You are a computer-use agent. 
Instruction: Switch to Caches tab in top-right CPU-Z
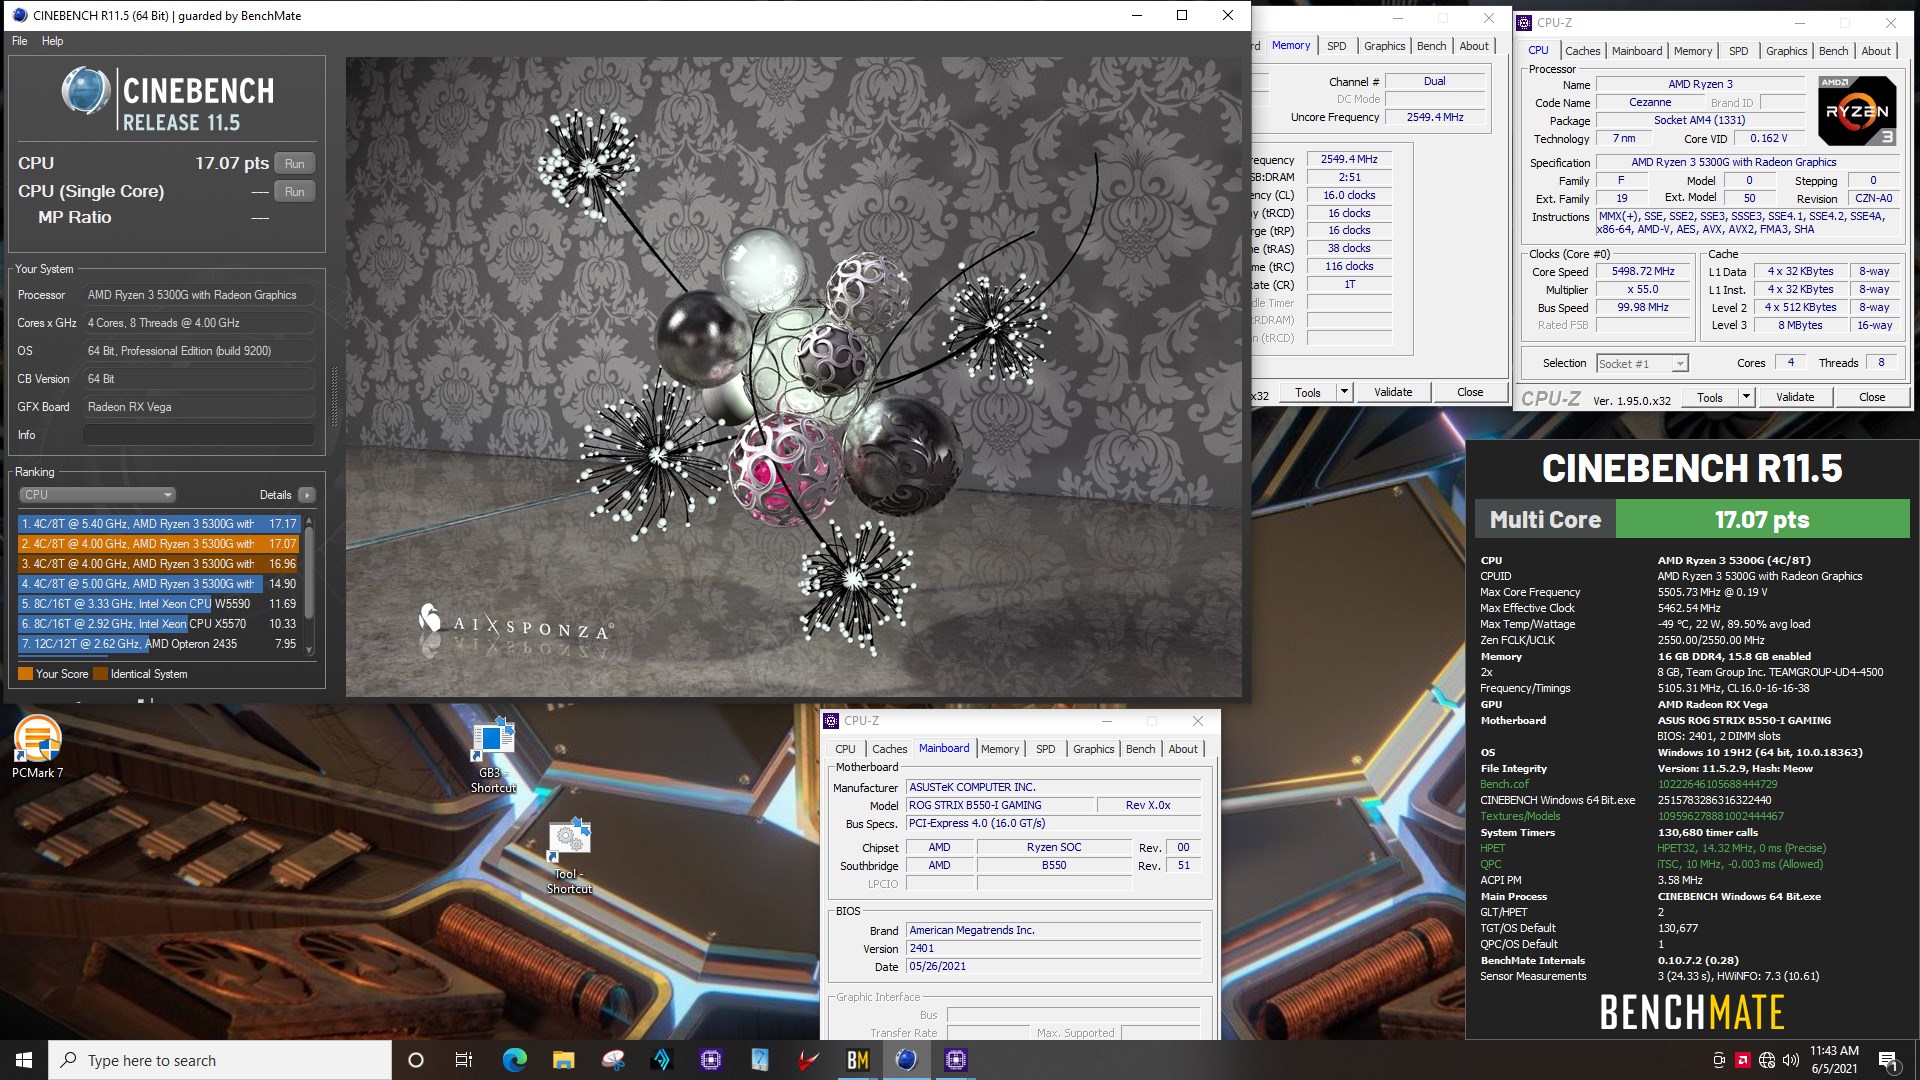1582,51
